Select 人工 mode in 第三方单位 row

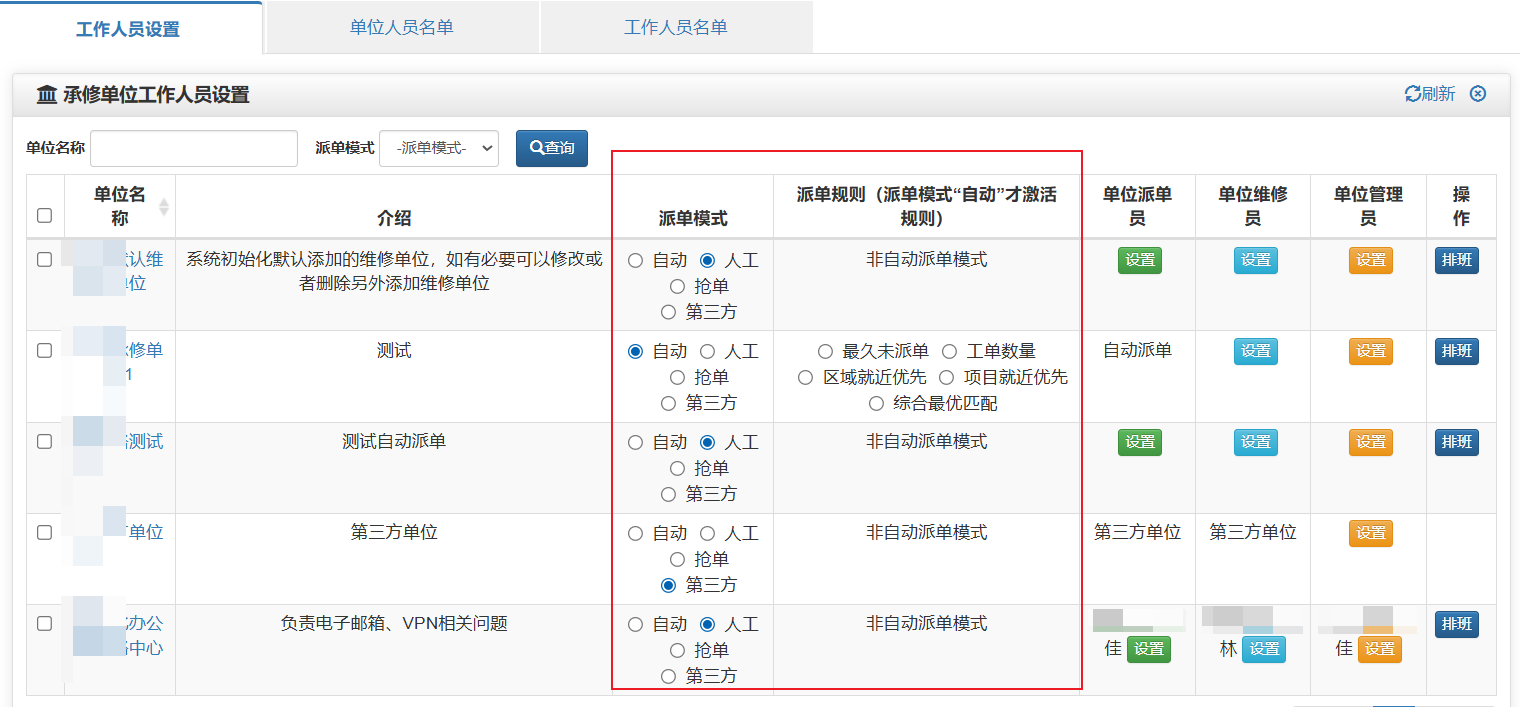pos(708,533)
